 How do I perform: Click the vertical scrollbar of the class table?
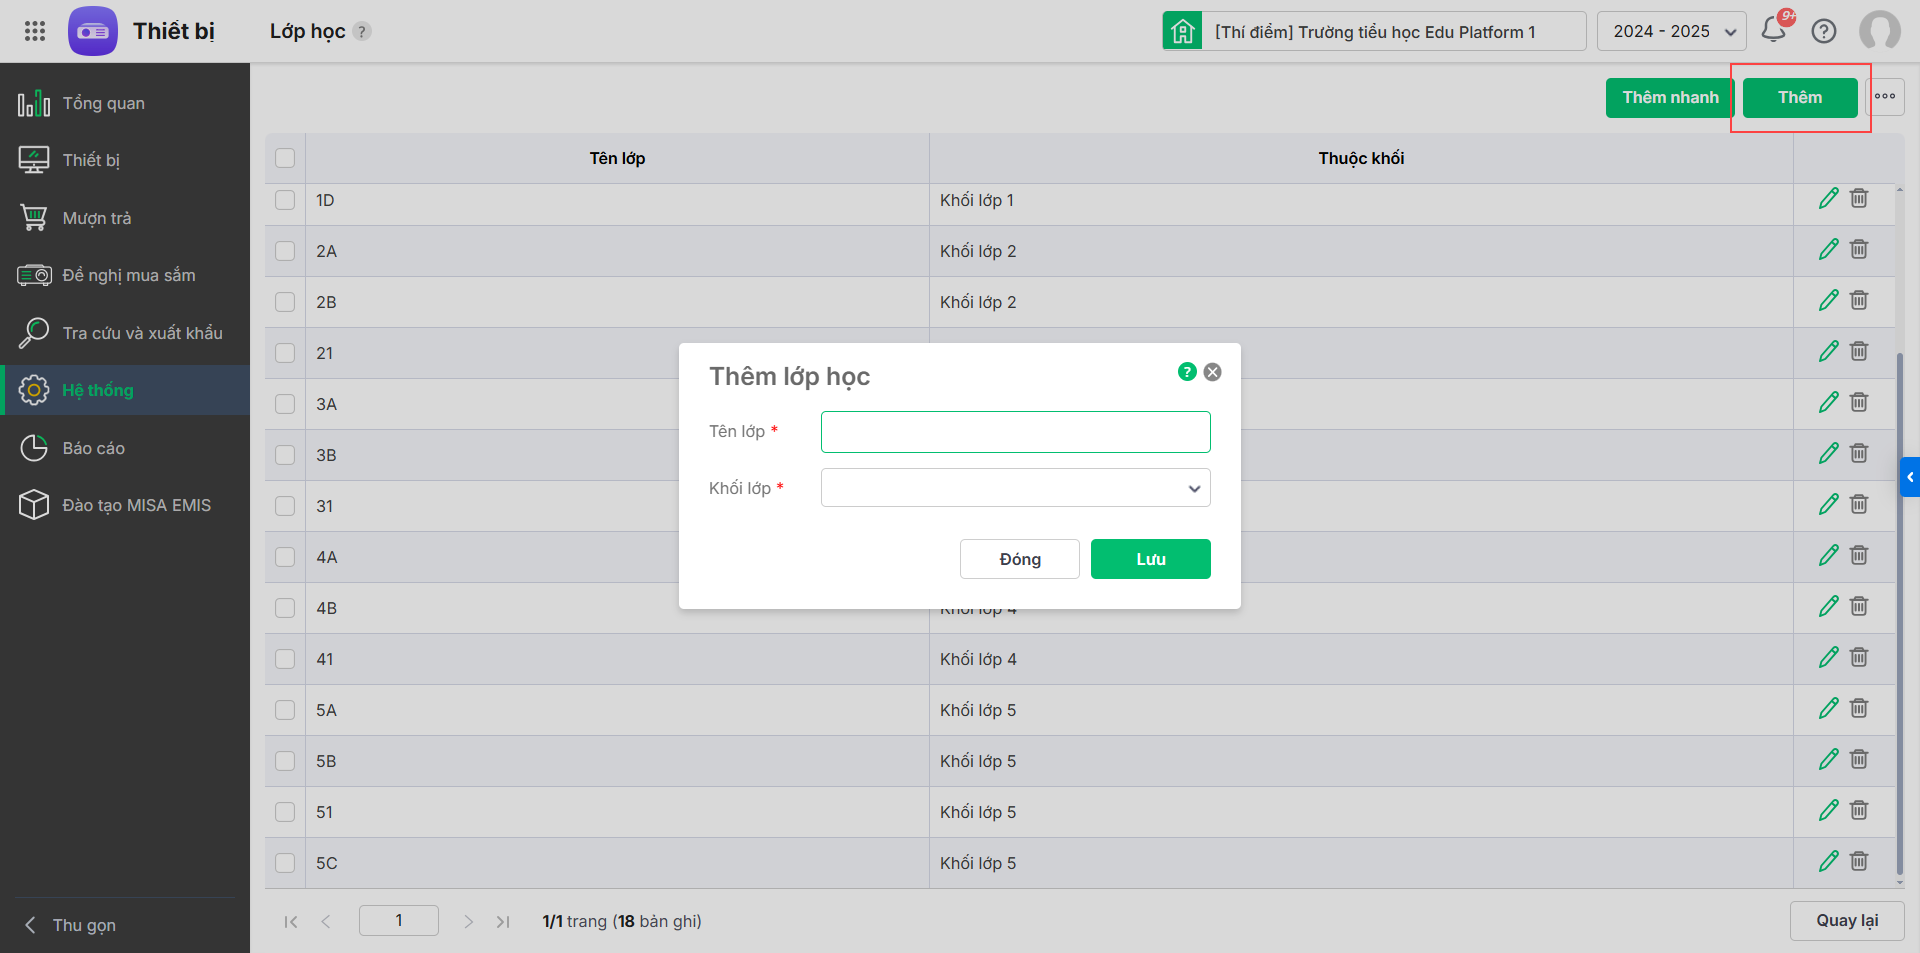tap(1900, 600)
